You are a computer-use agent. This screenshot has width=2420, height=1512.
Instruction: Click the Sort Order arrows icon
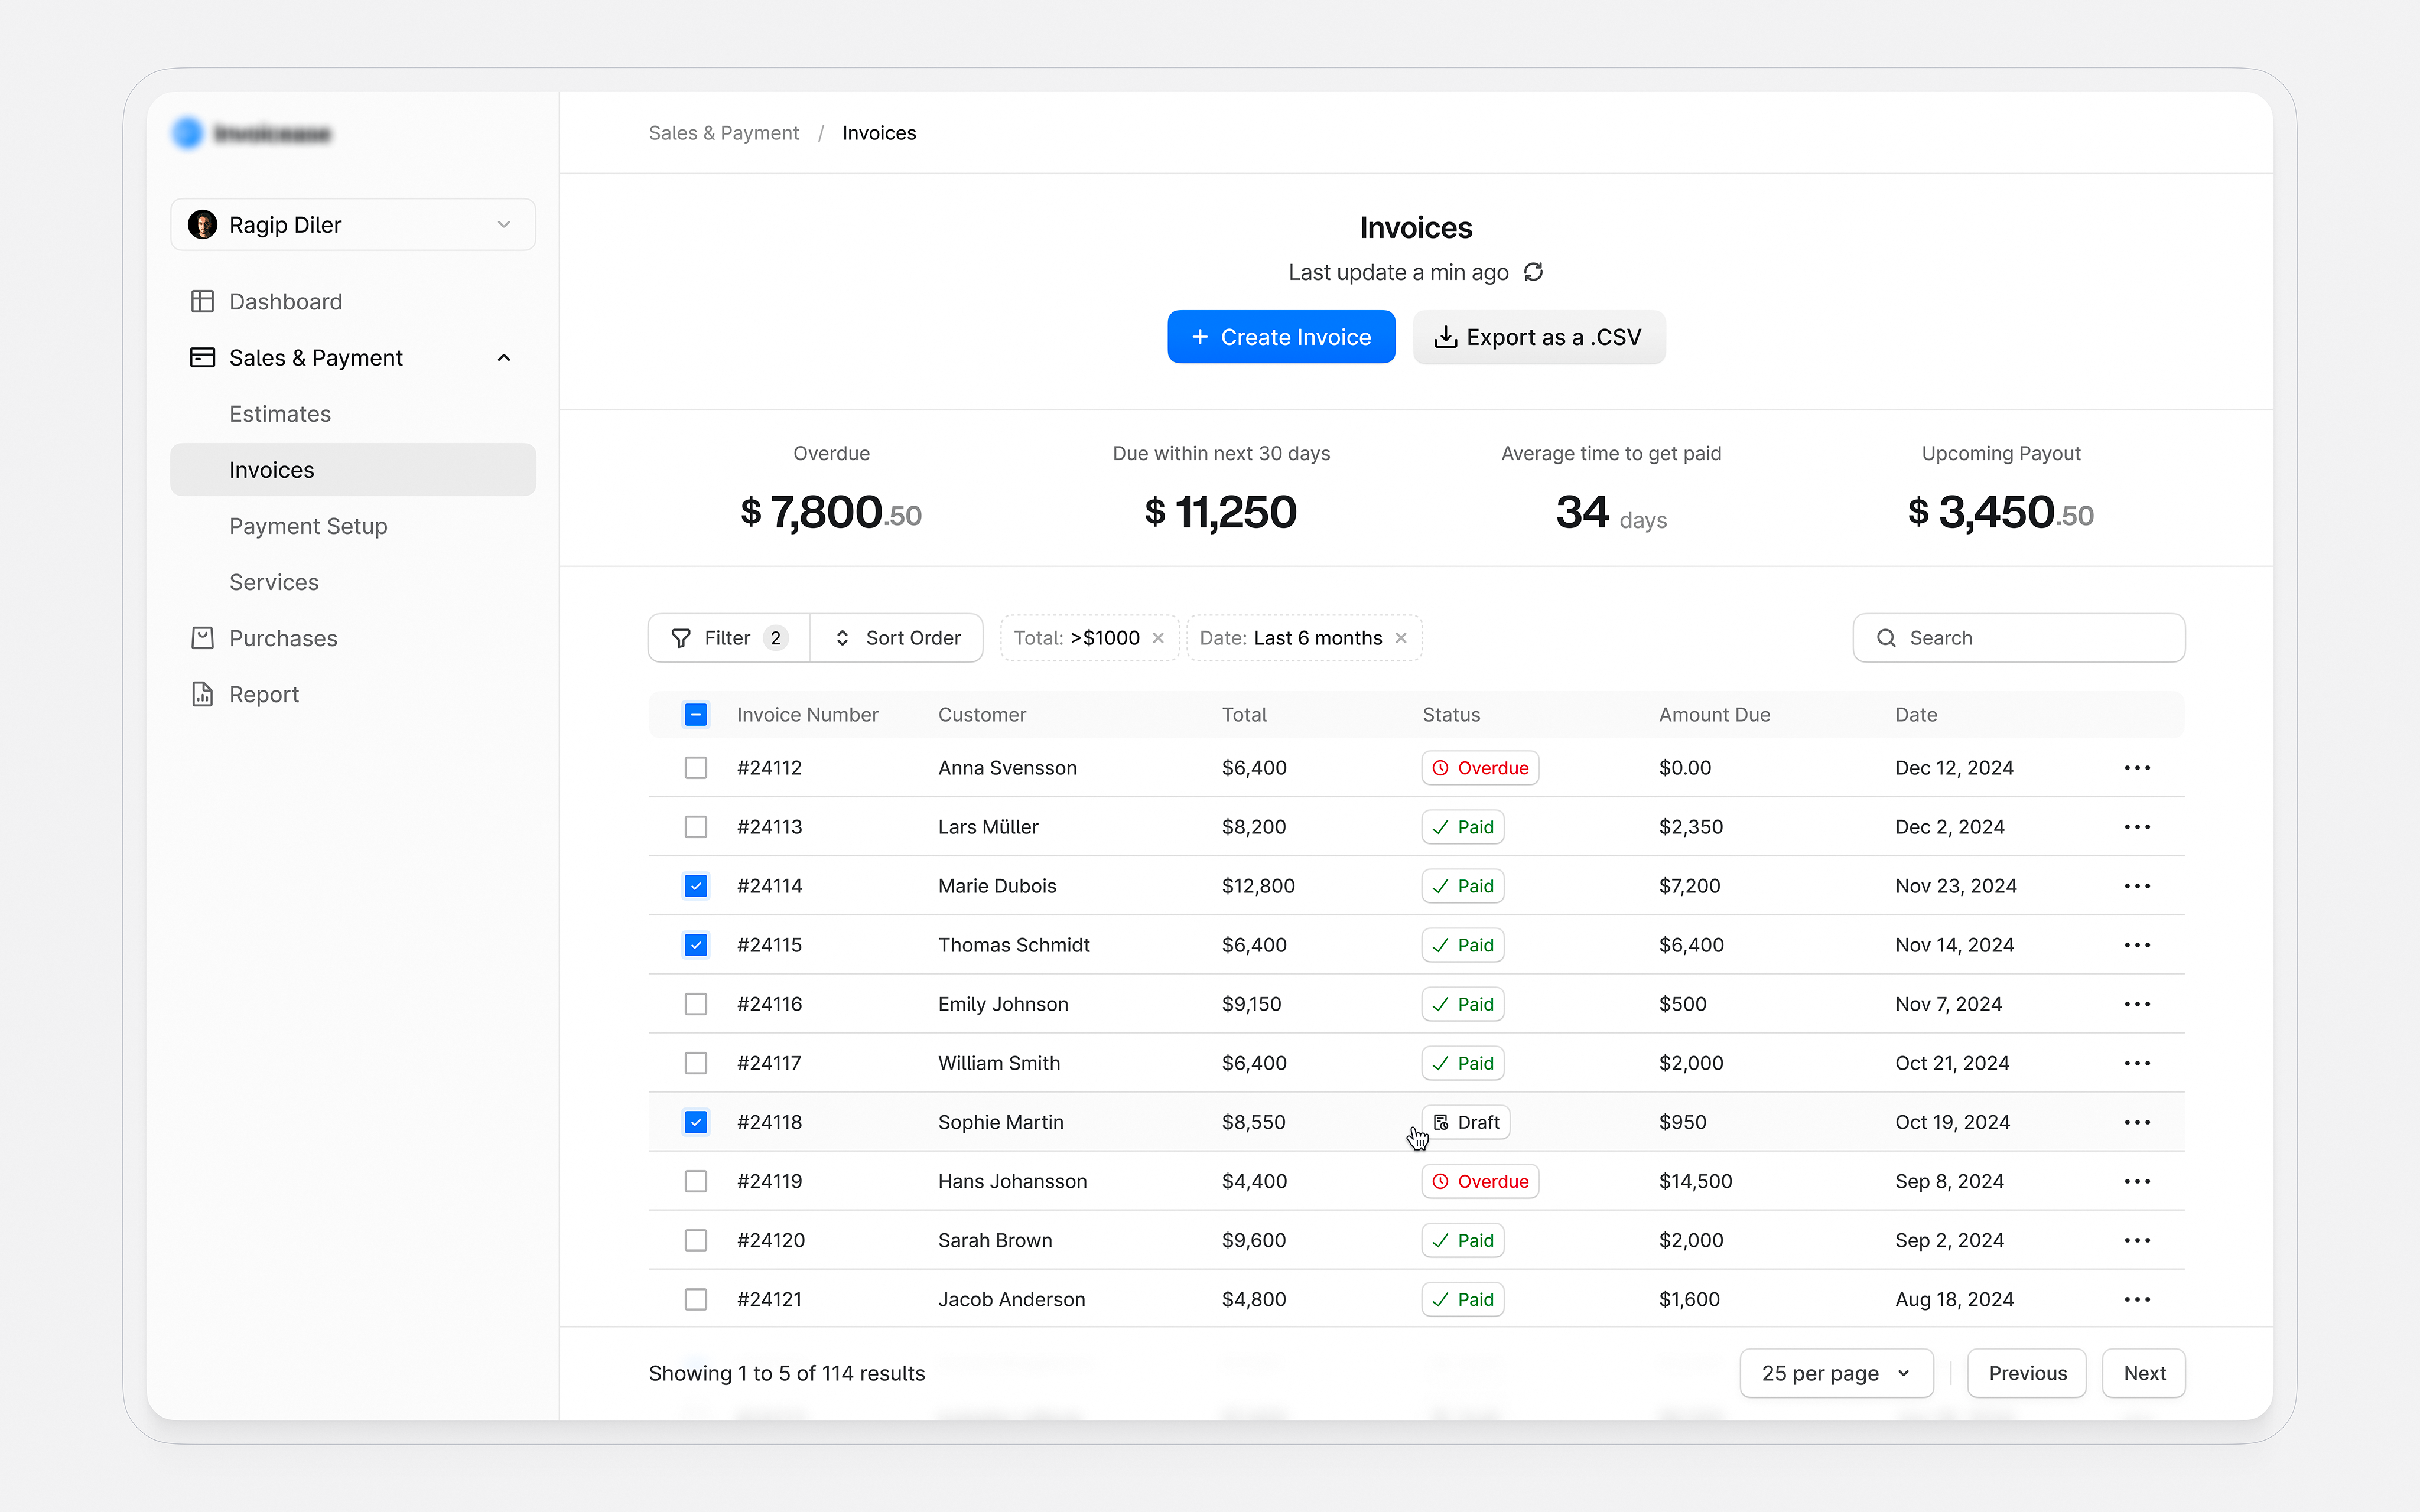click(x=842, y=638)
